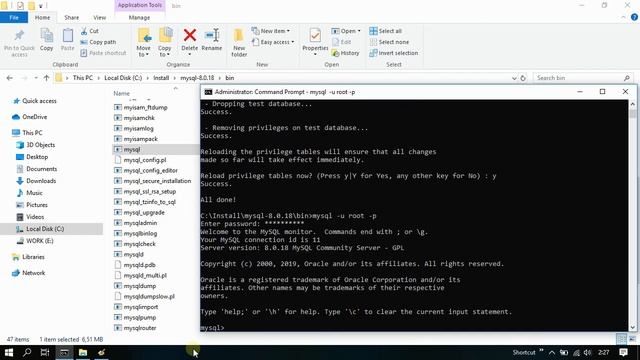Screen dimensions: 640x360
Task: Open Task View on taskbar
Action: (45, 352)
